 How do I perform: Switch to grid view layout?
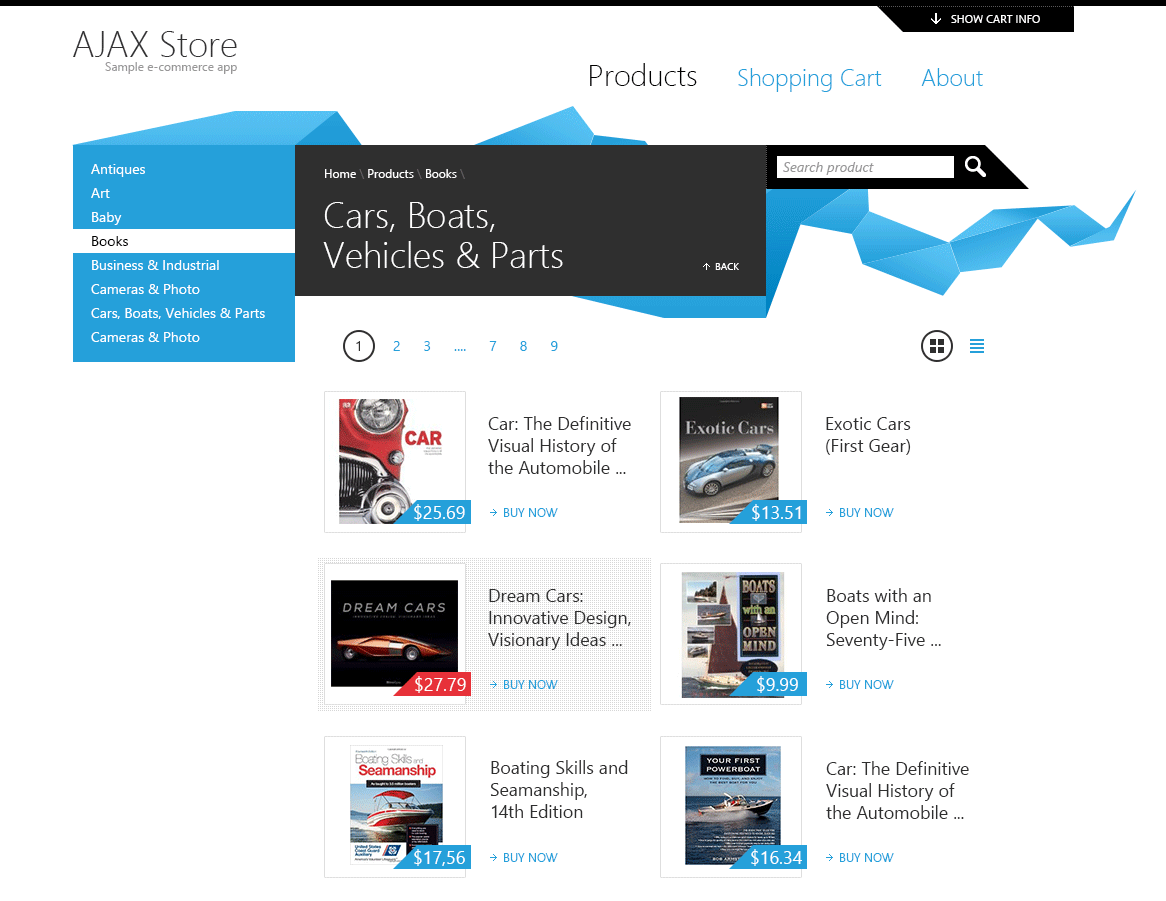pyautogui.click(x=937, y=346)
